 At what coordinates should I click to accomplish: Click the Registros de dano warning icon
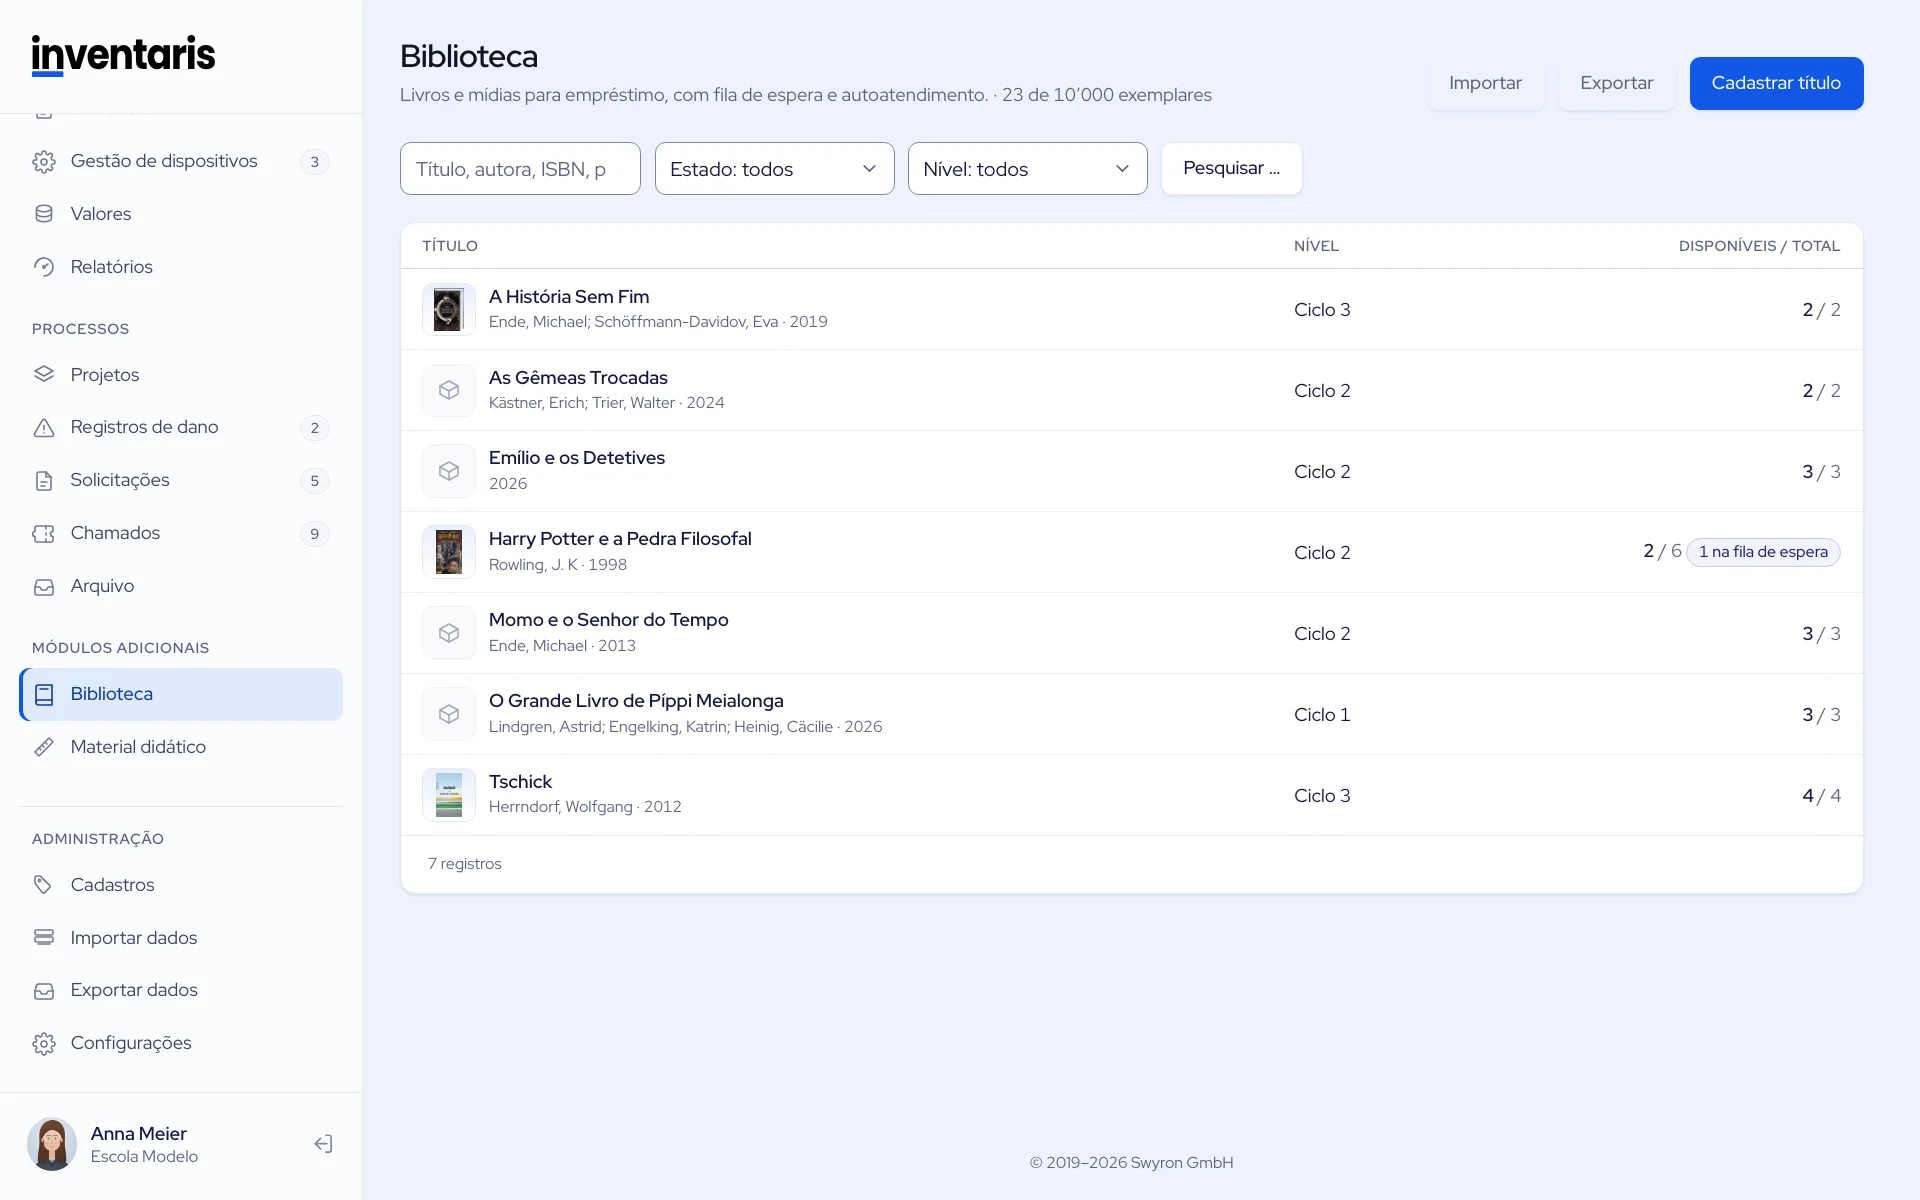click(x=44, y=428)
